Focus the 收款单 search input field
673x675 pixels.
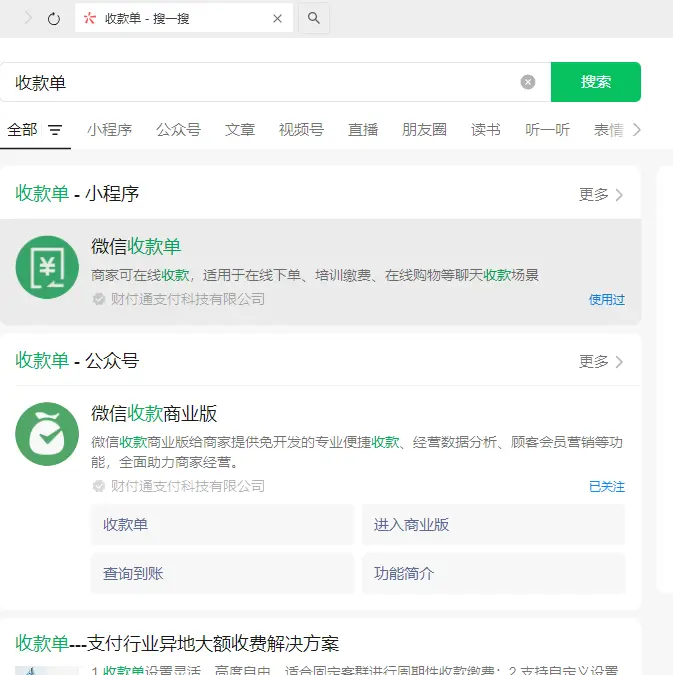point(260,82)
